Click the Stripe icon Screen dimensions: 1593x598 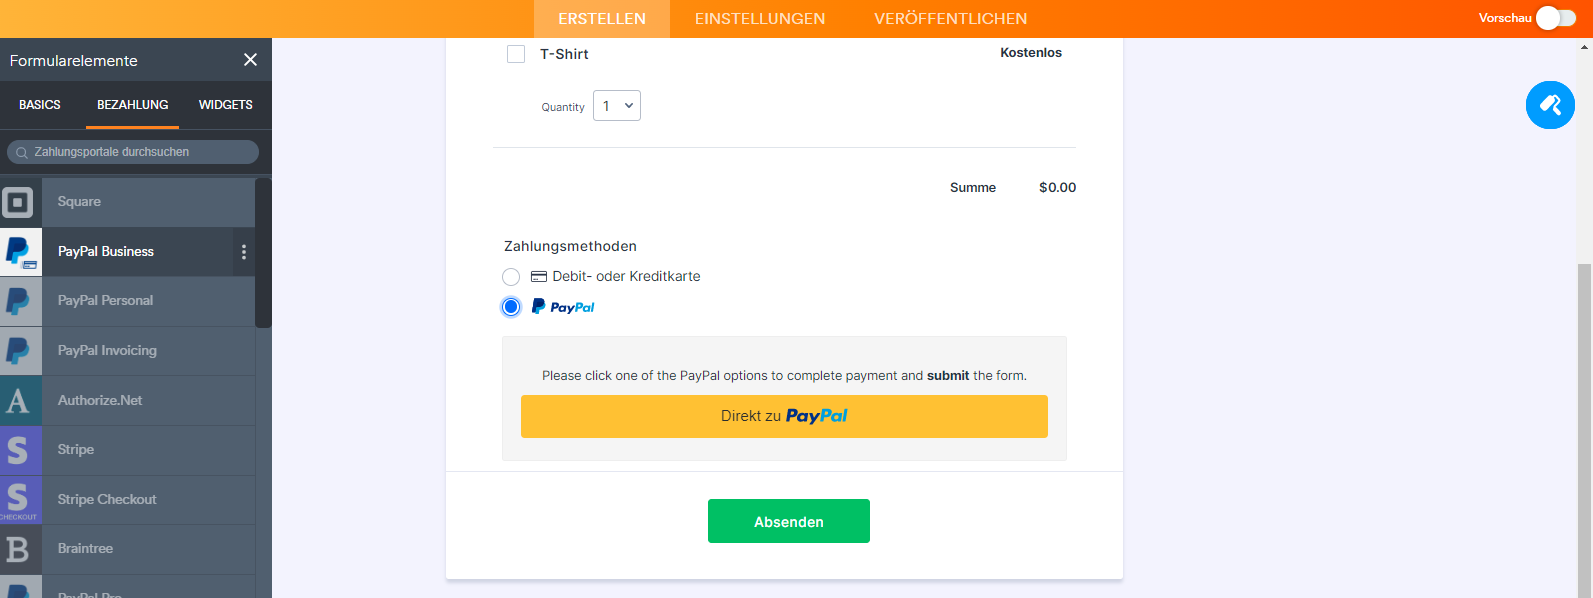(x=19, y=450)
